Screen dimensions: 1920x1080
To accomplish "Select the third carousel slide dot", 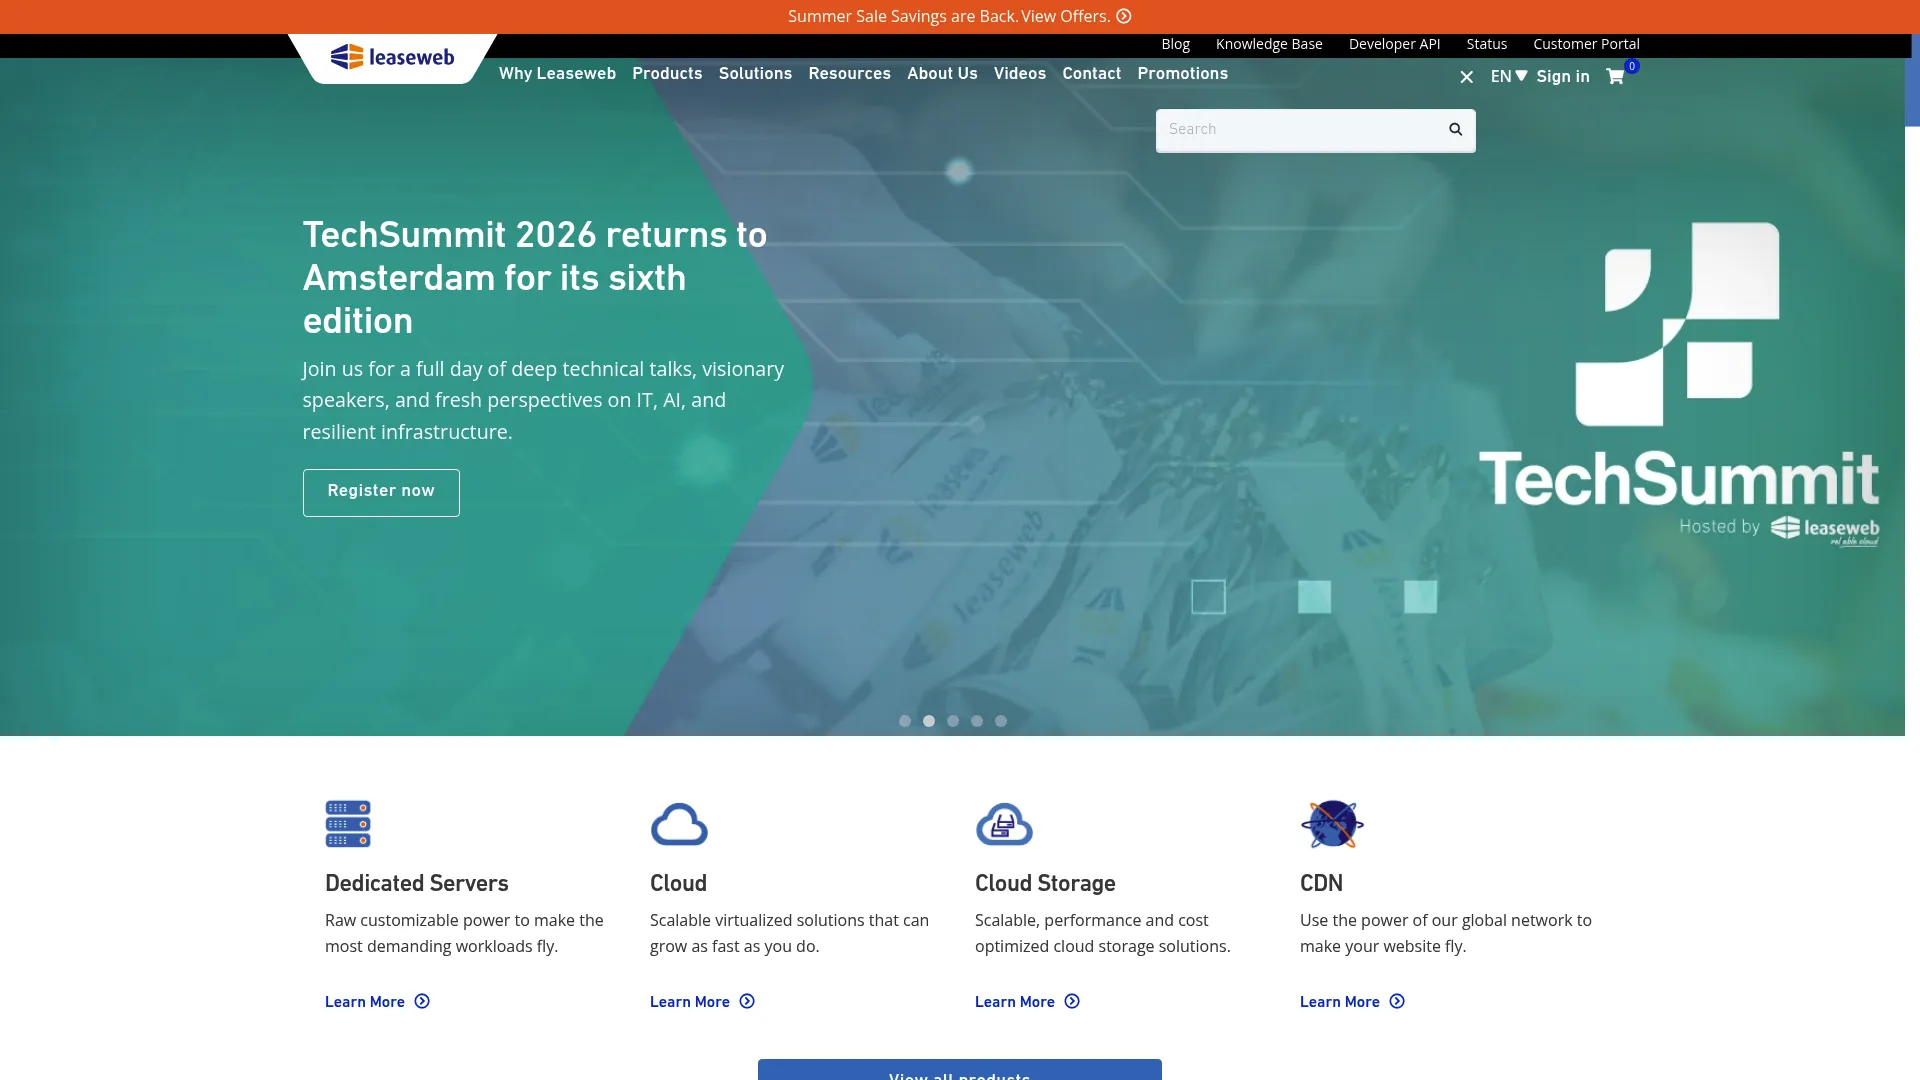I will 953,721.
